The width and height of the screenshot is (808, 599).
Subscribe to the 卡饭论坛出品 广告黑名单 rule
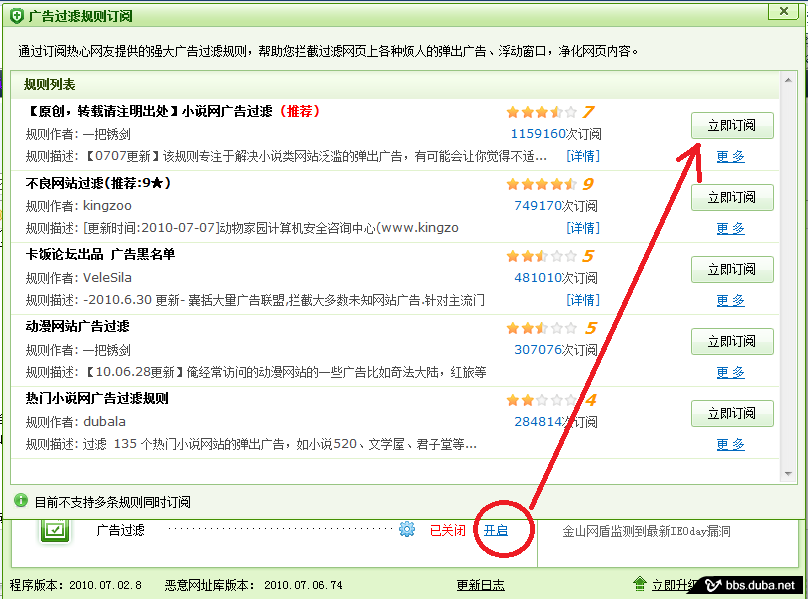tap(732, 269)
